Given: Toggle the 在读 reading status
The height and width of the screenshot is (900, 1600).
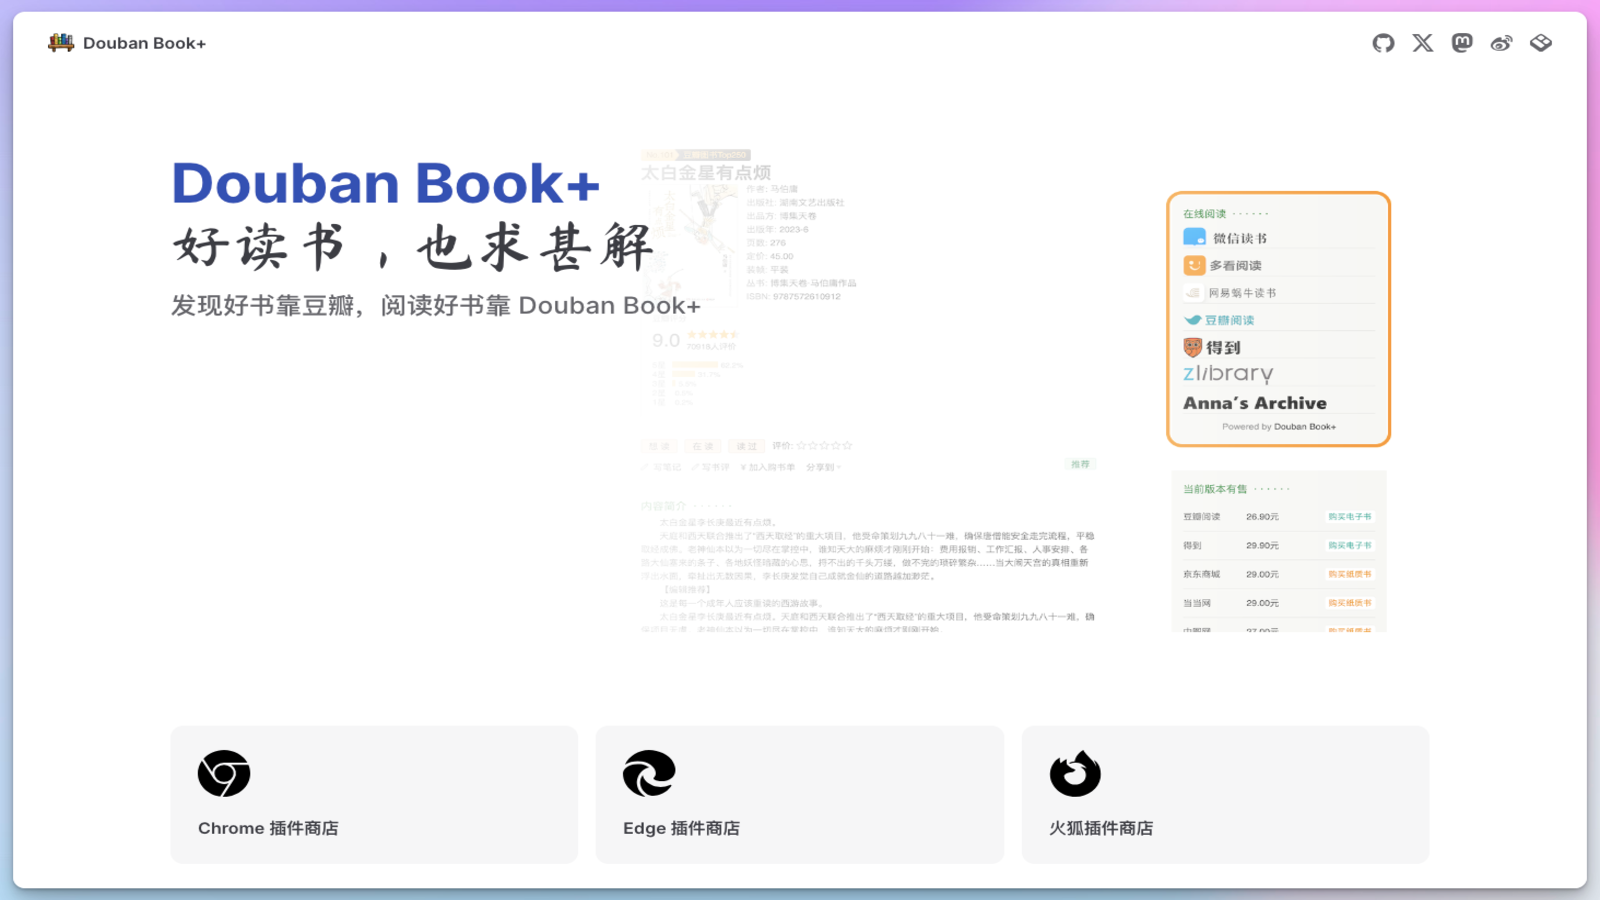Looking at the screenshot, I should [x=702, y=446].
